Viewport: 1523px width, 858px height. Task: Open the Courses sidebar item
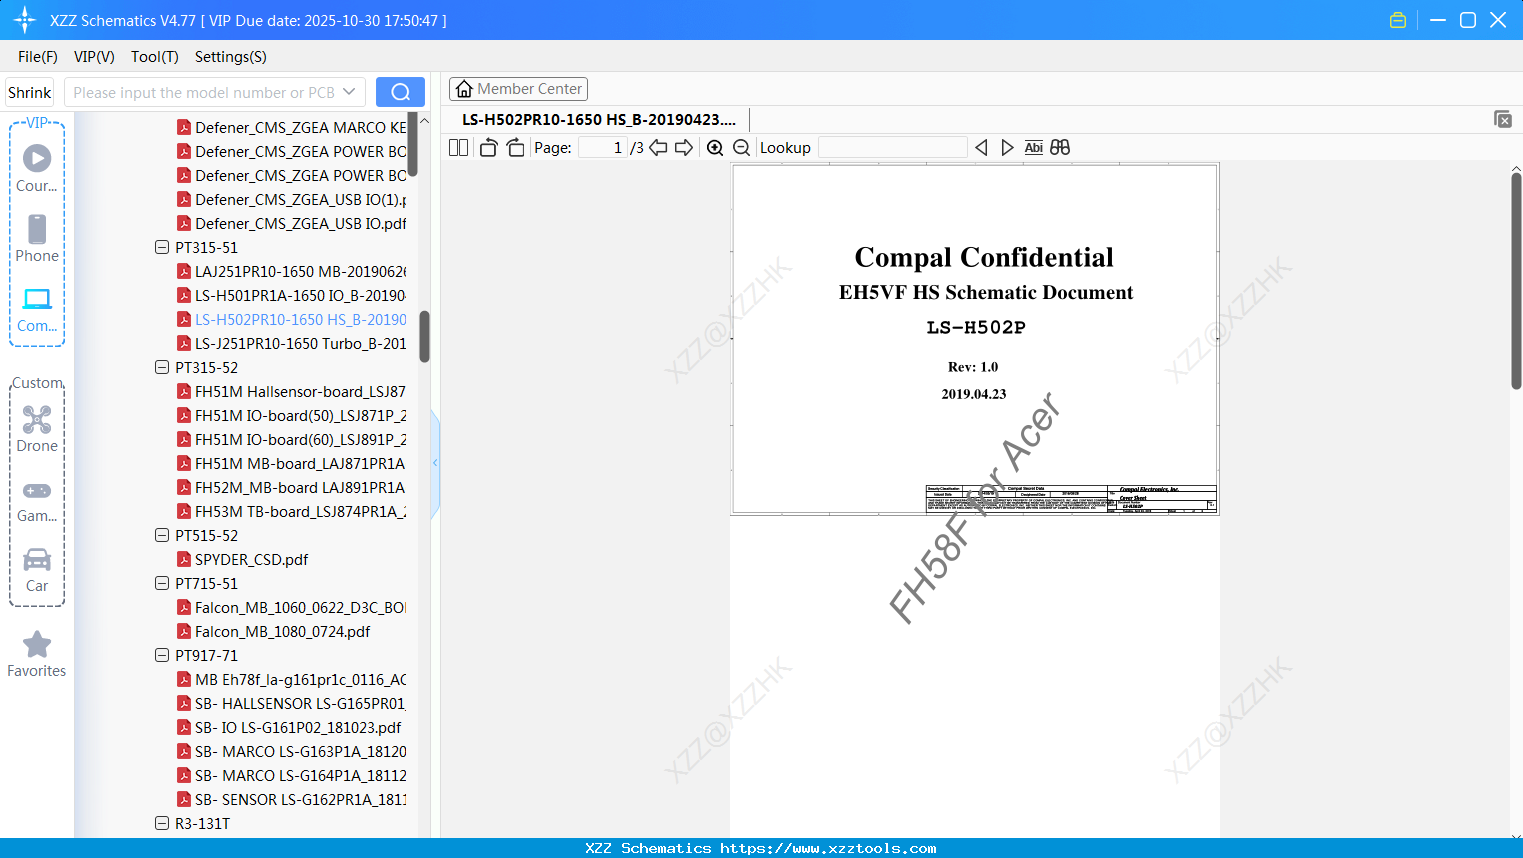tap(37, 169)
